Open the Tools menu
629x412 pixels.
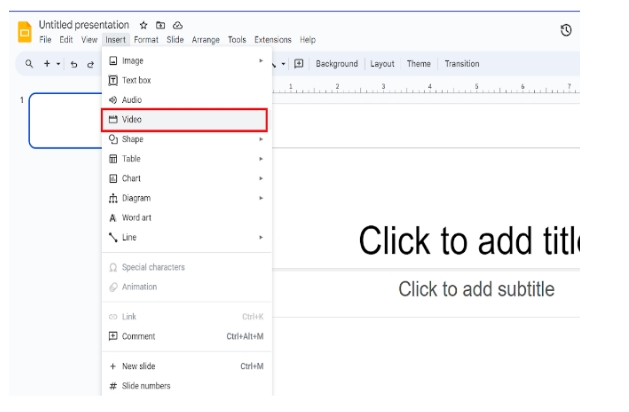click(237, 40)
